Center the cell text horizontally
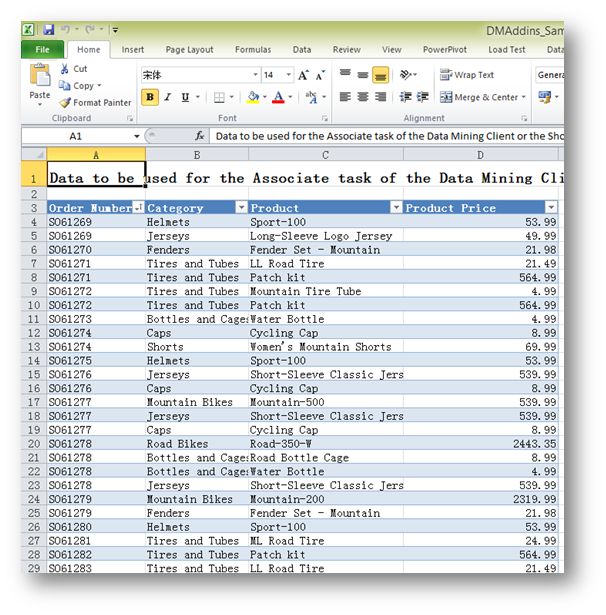Screen dimensions: 606x615 point(363,97)
